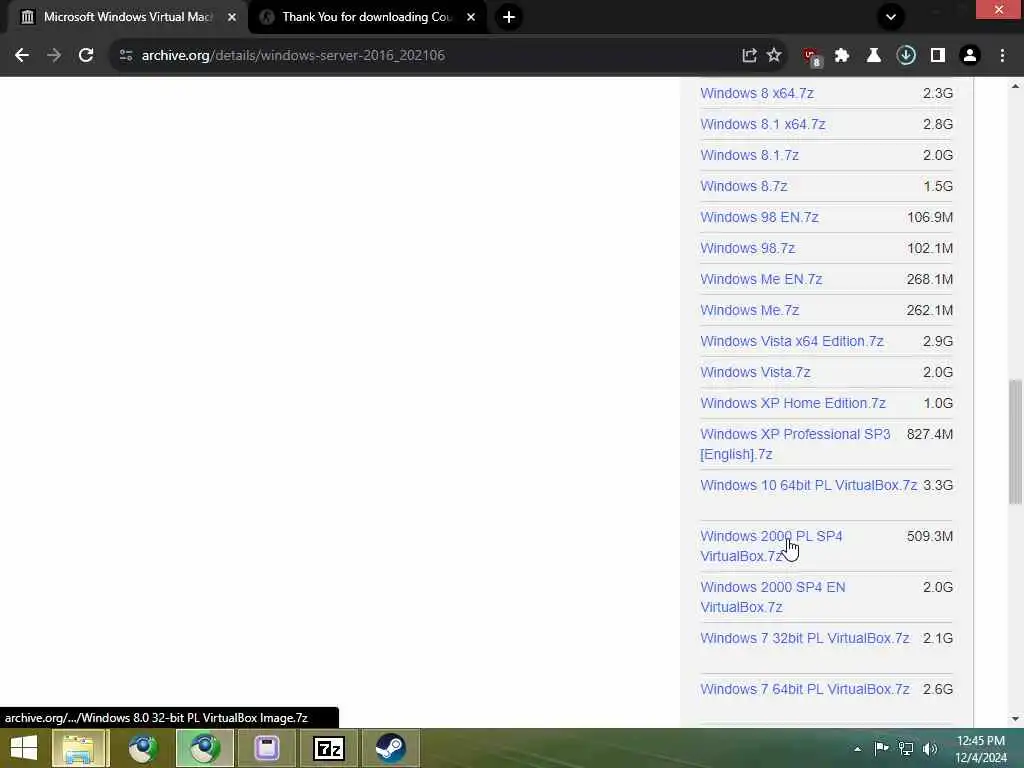Open the clock showing 12:45 PM

(981, 749)
